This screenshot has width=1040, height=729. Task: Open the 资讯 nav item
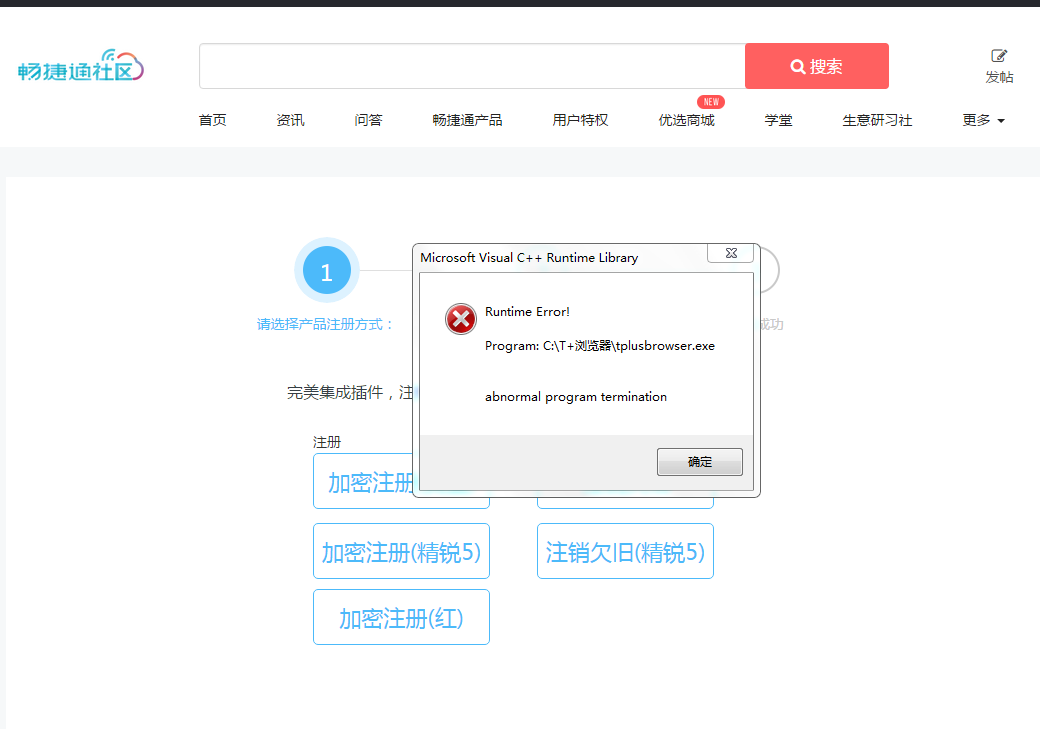[x=291, y=120]
